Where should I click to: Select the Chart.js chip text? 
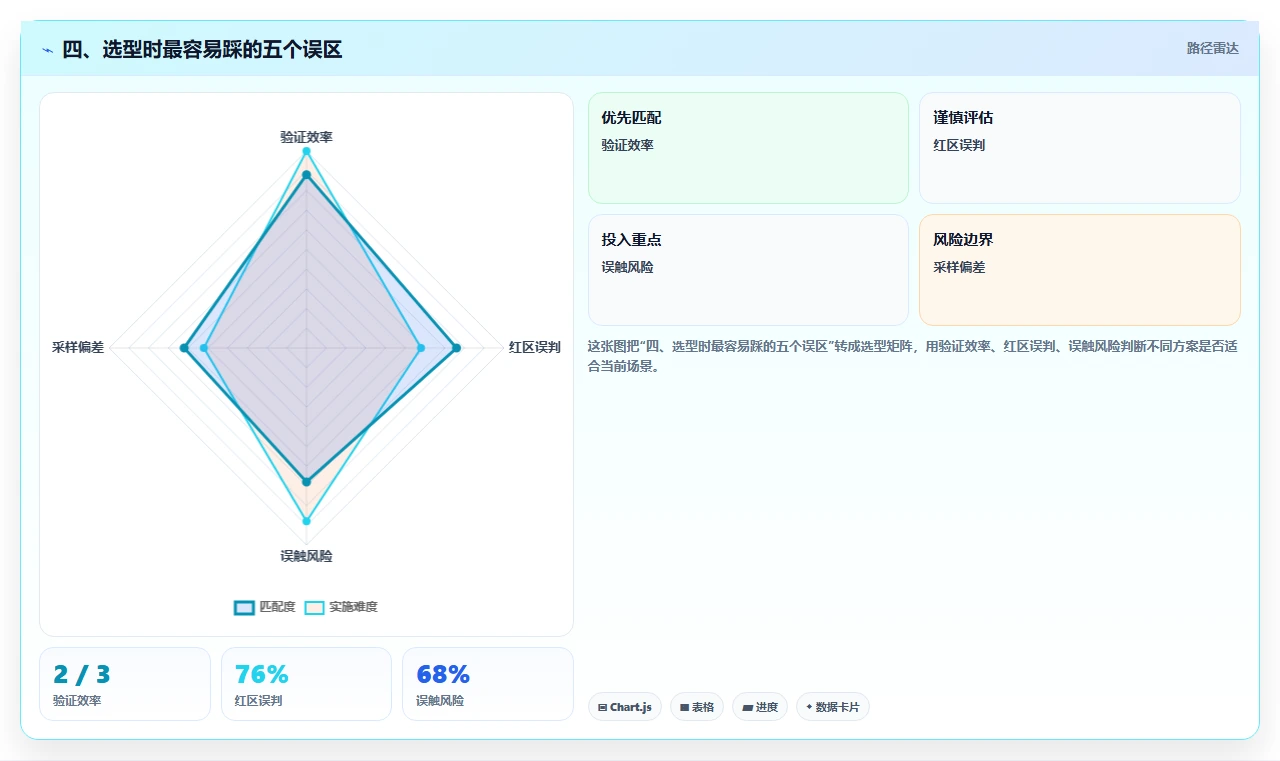pyautogui.click(x=630, y=707)
